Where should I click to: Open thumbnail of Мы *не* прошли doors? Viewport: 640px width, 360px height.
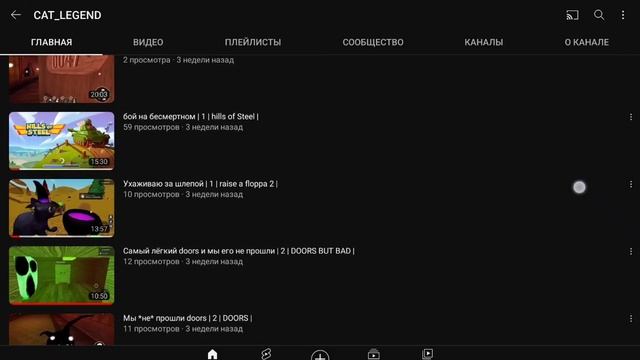(x=62, y=329)
